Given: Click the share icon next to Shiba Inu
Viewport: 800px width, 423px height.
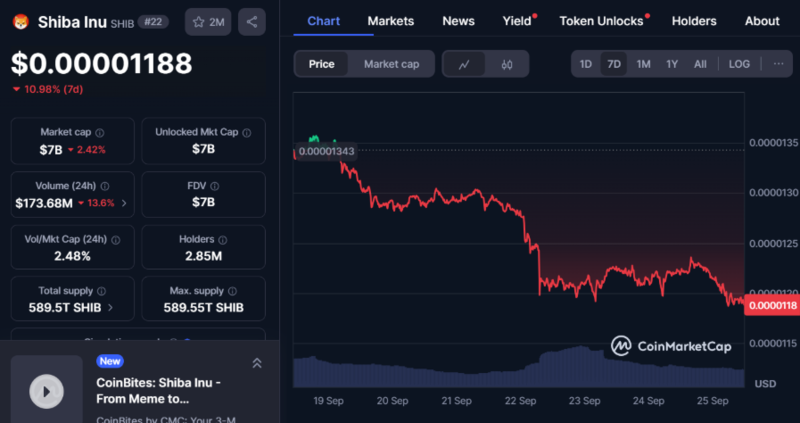Looking at the screenshot, I should pos(251,21).
